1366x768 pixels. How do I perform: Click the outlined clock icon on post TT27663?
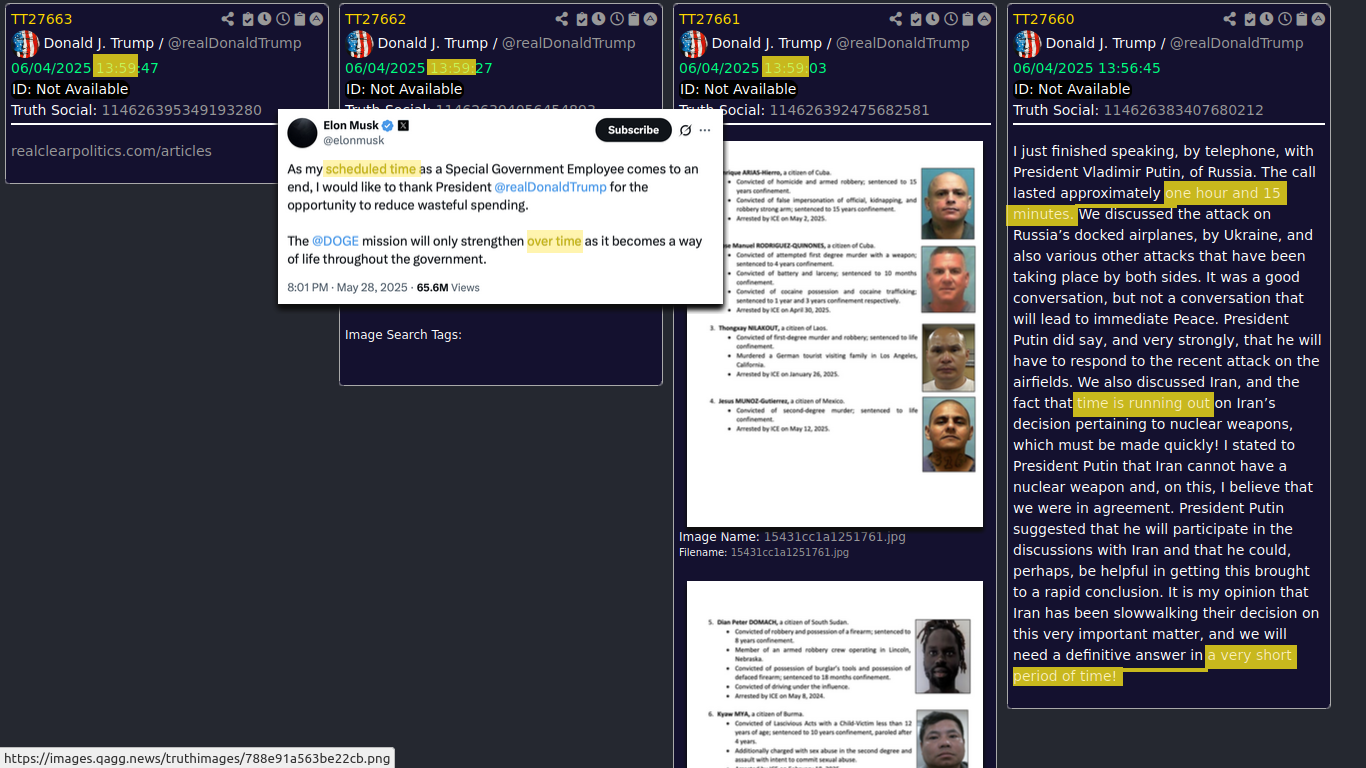pos(283,19)
